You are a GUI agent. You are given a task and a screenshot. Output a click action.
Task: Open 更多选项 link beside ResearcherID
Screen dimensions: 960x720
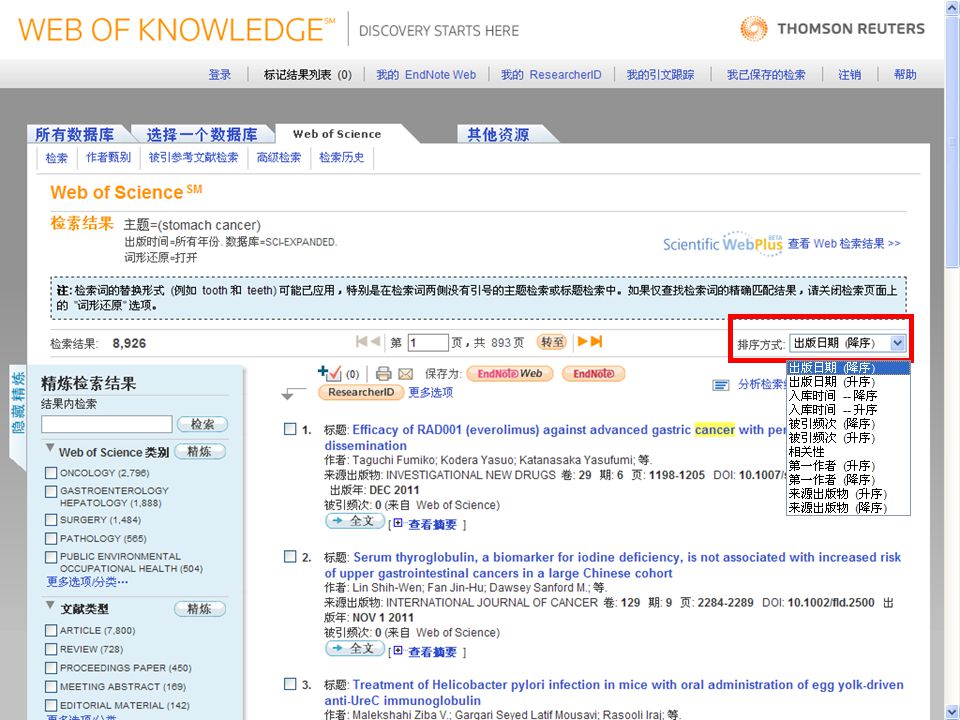pos(431,392)
